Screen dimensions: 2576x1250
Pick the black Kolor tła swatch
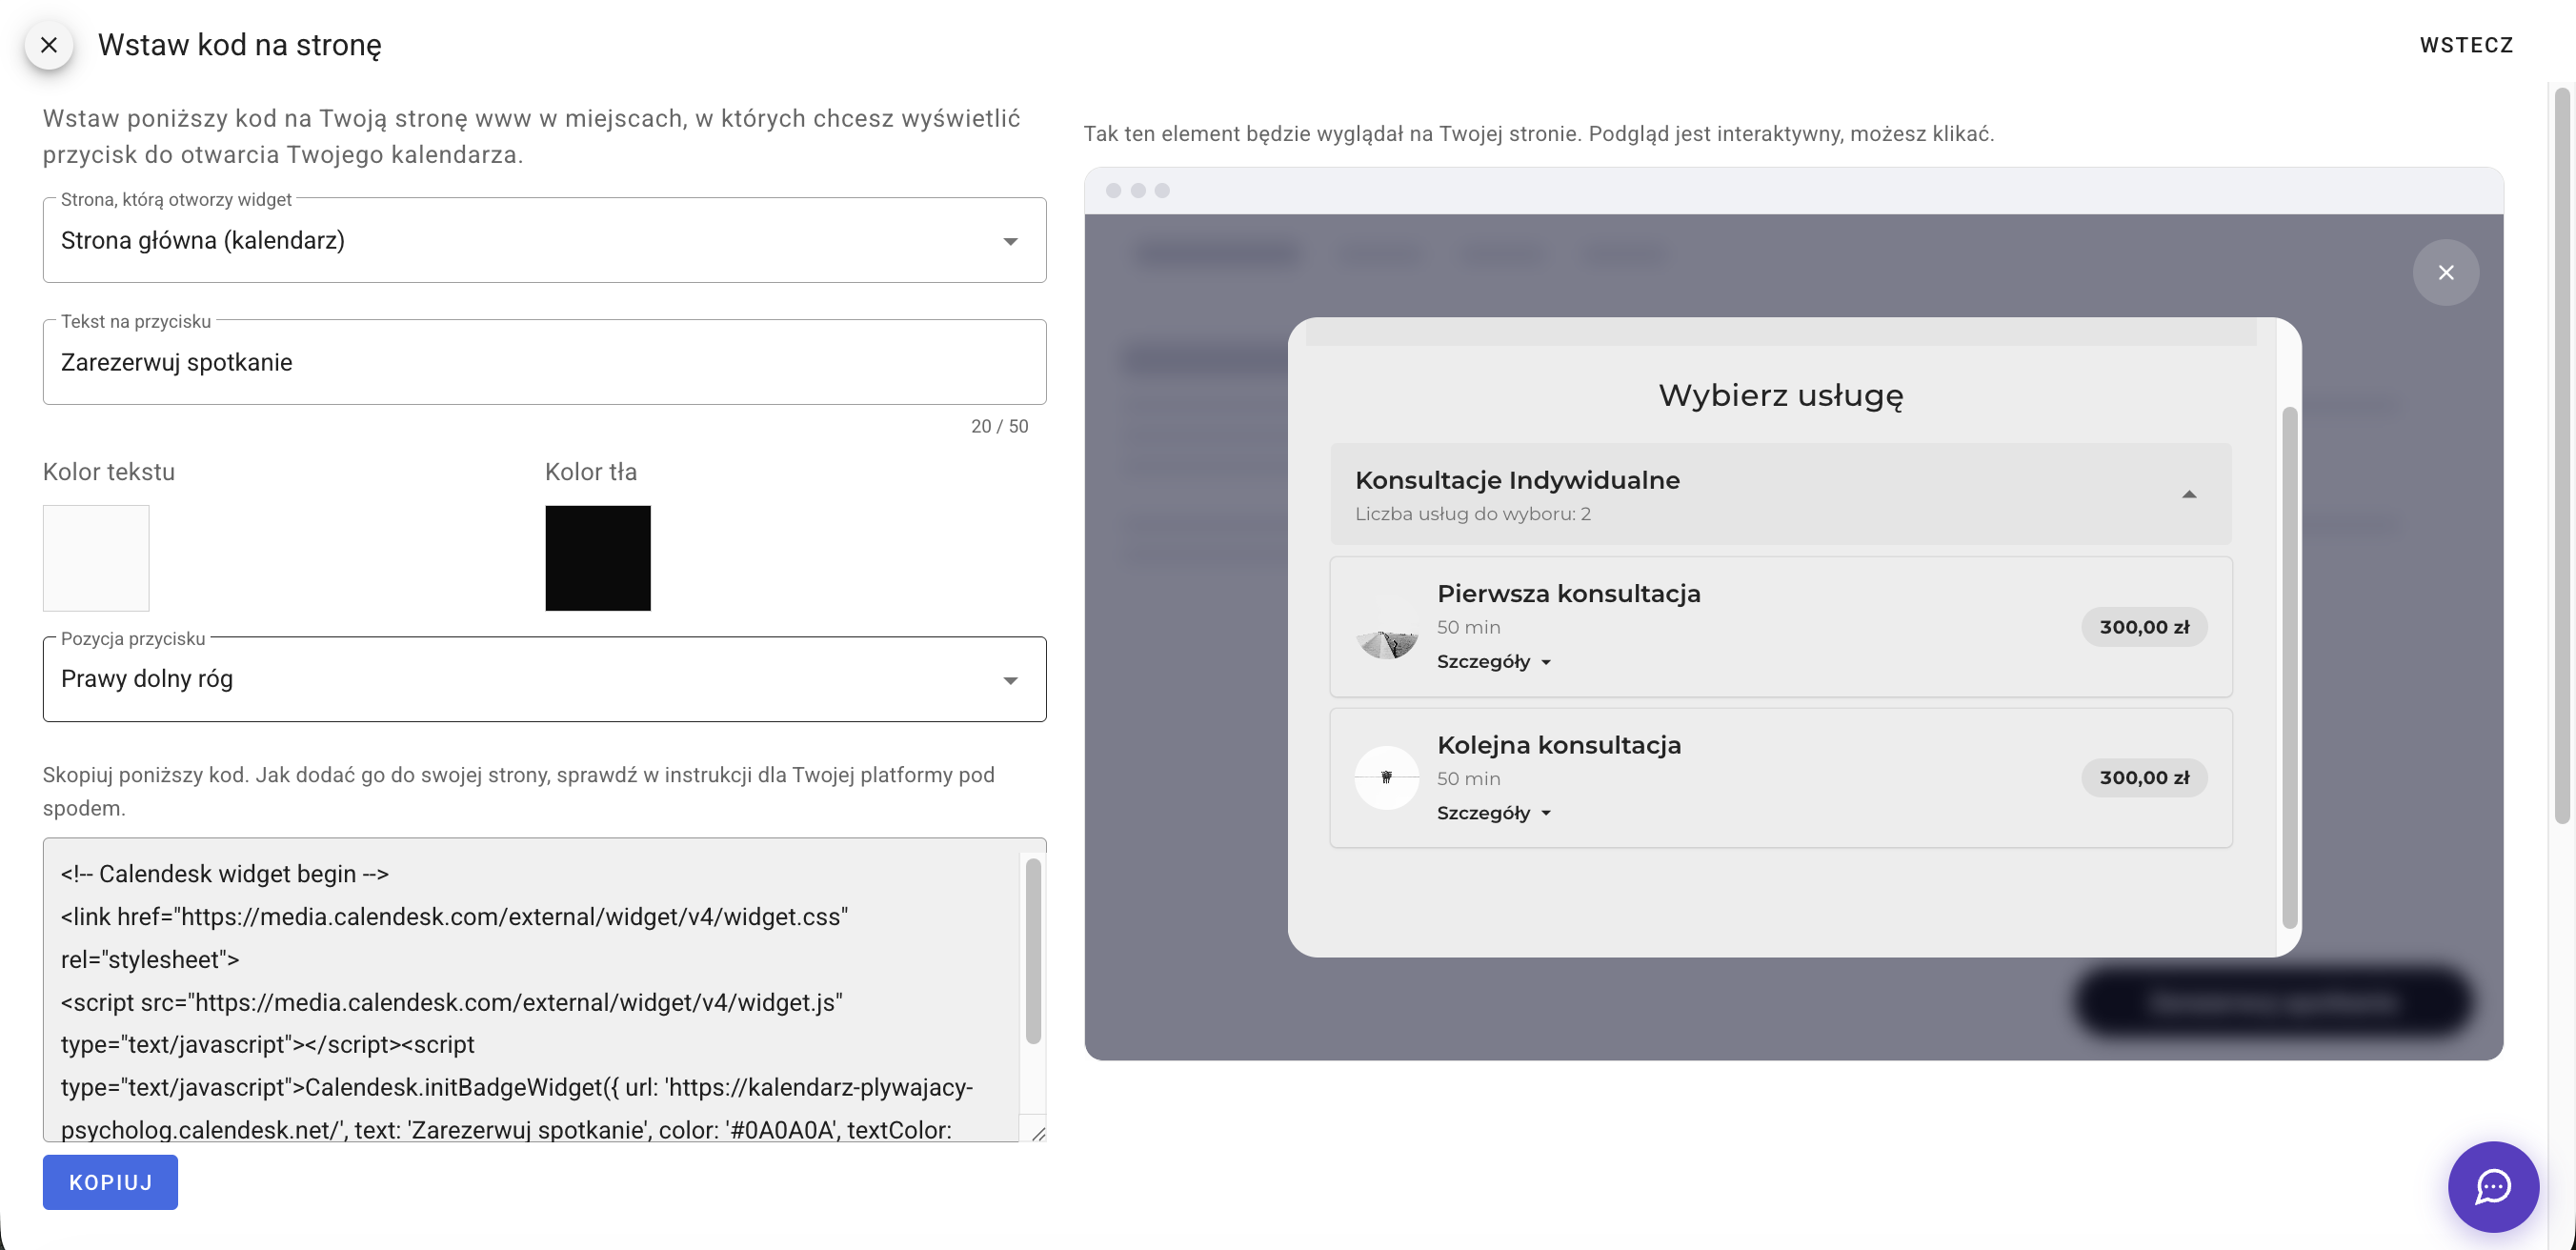pos(598,558)
